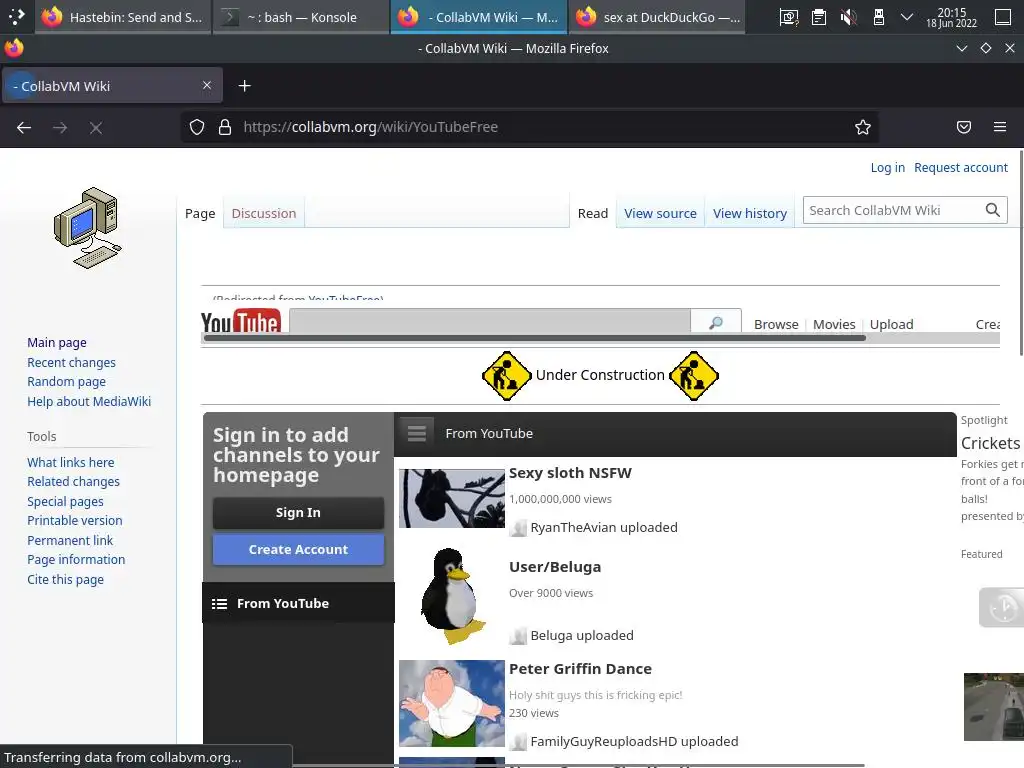Select the View source tab

tap(660, 214)
